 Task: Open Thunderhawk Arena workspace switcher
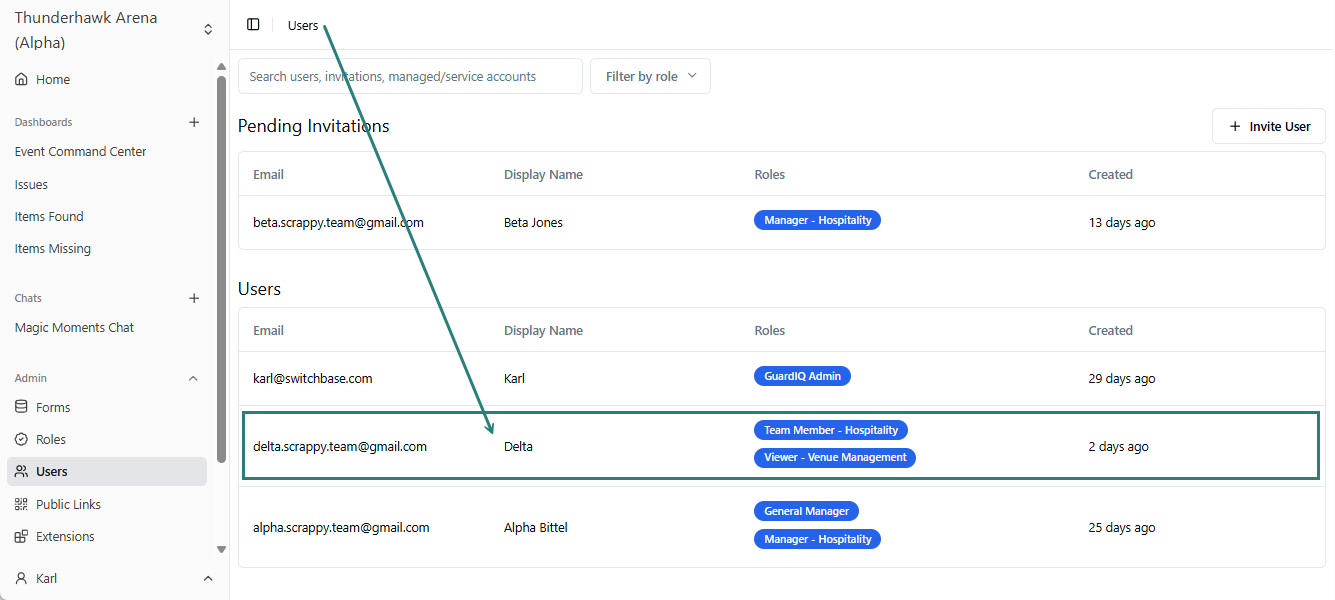point(208,30)
